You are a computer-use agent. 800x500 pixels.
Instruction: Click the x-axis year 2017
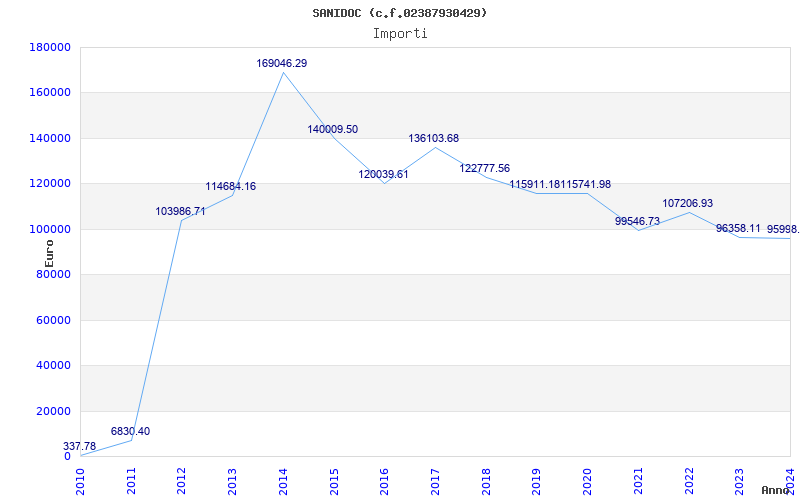pyautogui.click(x=435, y=482)
